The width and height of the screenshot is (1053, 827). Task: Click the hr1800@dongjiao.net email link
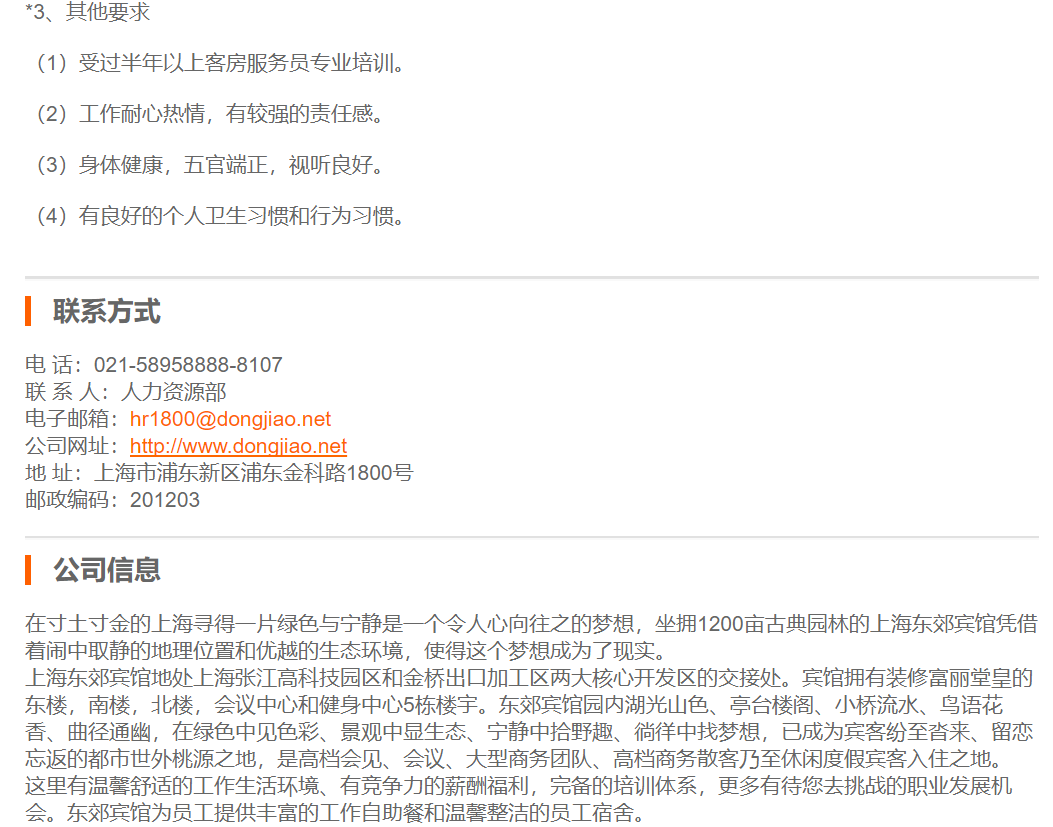(230, 419)
